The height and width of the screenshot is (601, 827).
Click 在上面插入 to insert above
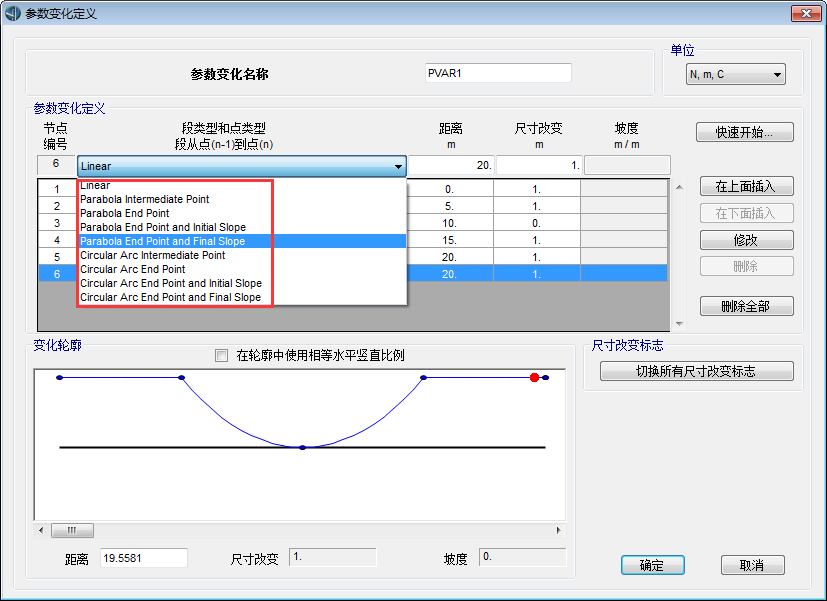pyautogui.click(x=746, y=186)
